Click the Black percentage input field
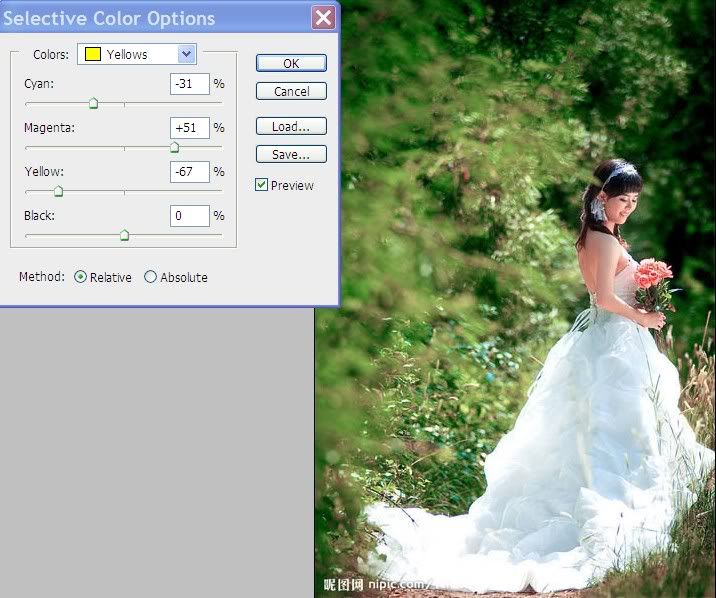716x598 pixels. click(189, 216)
